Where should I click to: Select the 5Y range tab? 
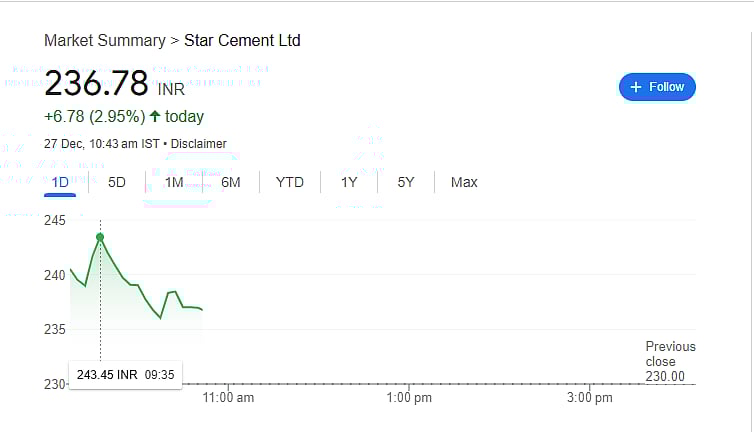point(405,182)
